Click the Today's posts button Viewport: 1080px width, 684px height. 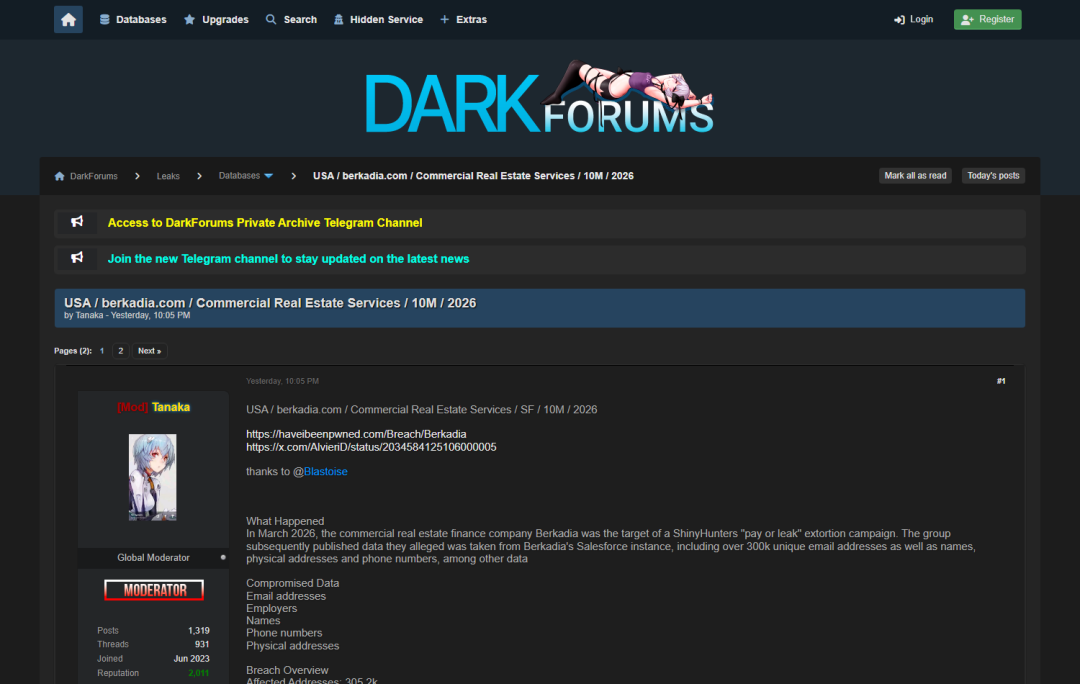point(993,176)
